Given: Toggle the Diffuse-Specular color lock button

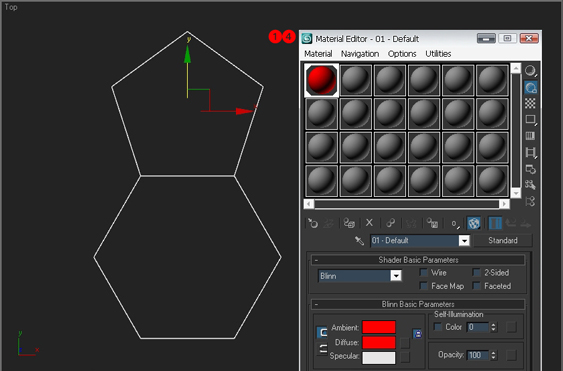Looking at the screenshot, I should point(322,348).
